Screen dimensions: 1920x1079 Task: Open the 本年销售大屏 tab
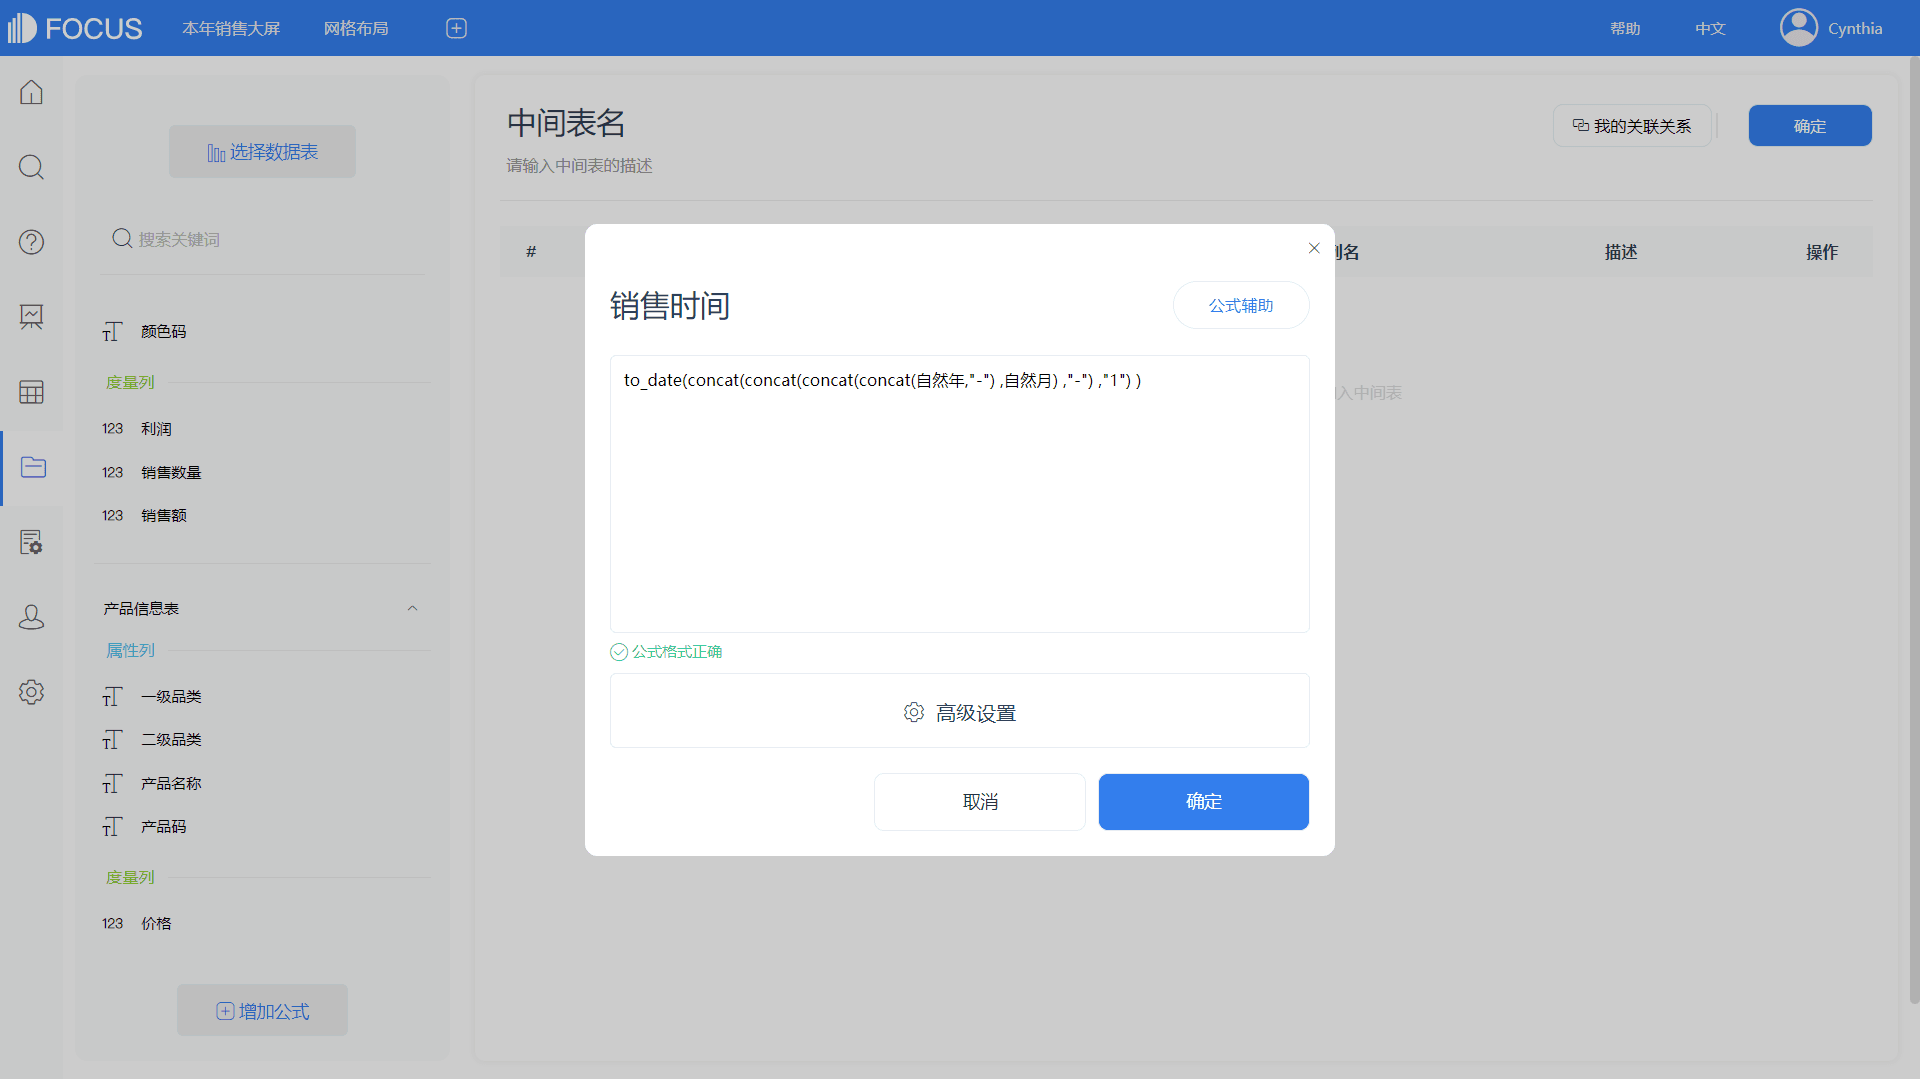pyautogui.click(x=231, y=28)
